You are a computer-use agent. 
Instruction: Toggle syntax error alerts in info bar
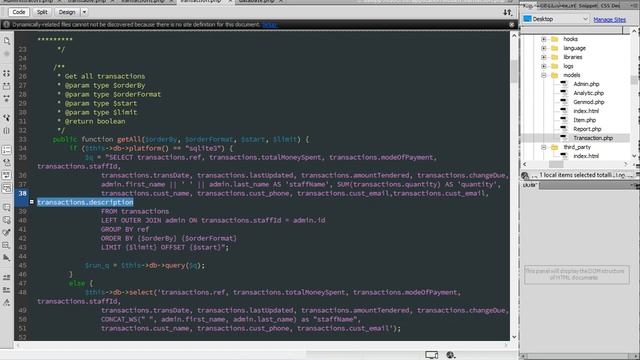click(7, 188)
